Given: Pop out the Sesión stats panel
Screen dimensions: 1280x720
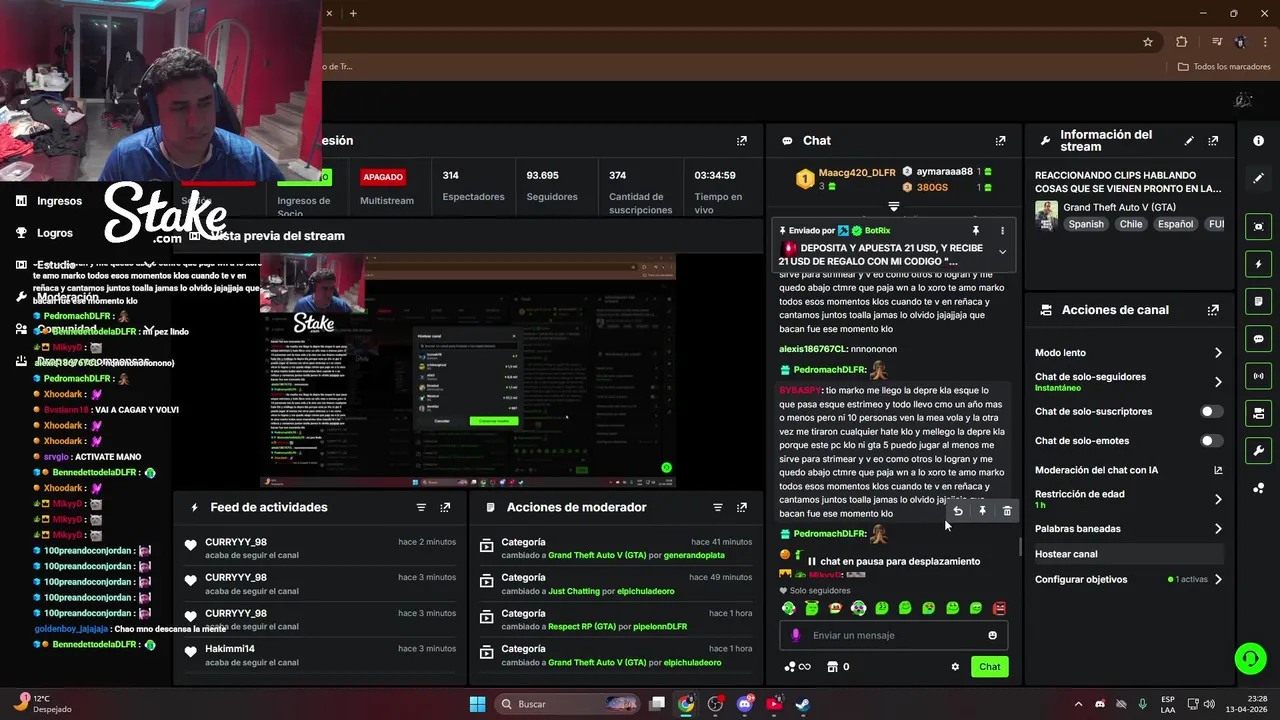Looking at the screenshot, I should click(741, 141).
